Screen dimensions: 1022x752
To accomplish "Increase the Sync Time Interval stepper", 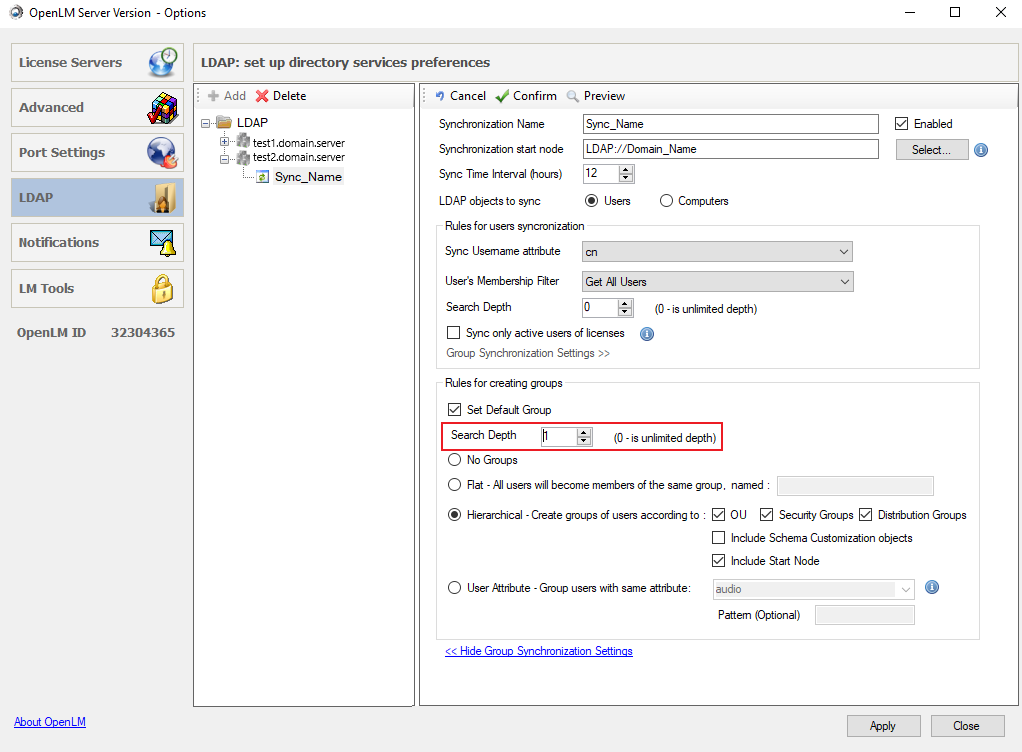I will [x=626, y=169].
